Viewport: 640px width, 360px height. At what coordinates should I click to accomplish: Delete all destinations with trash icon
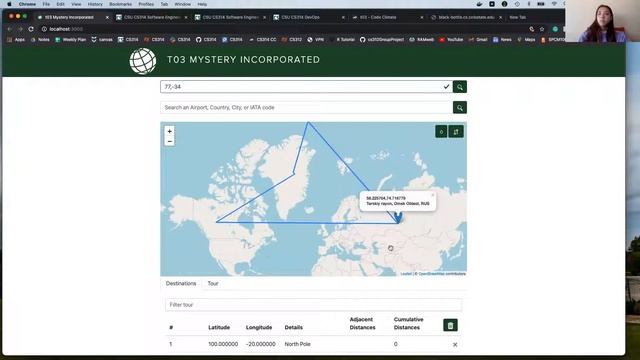[450, 325]
